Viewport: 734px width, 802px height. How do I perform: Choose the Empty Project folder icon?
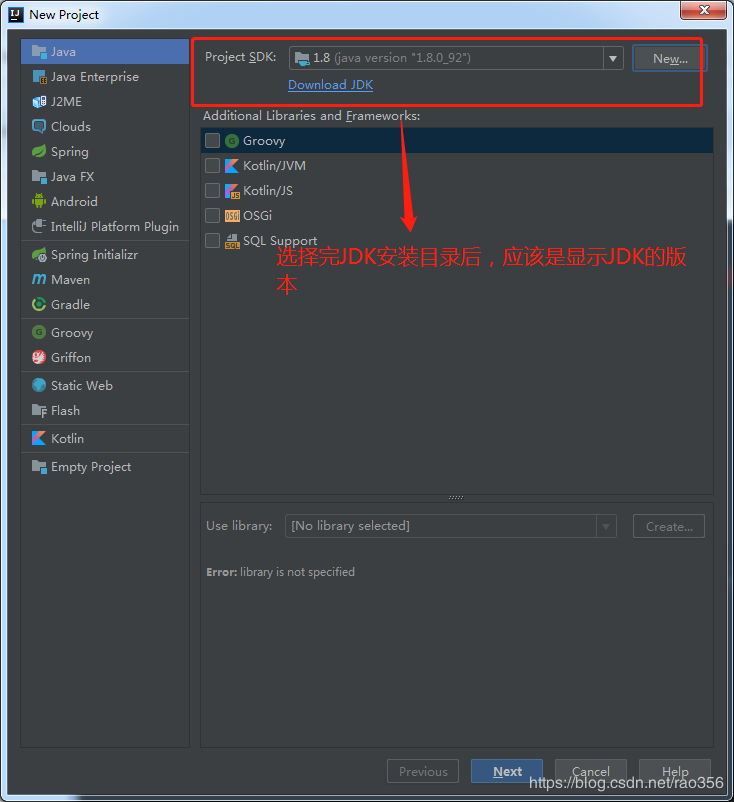point(39,466)
